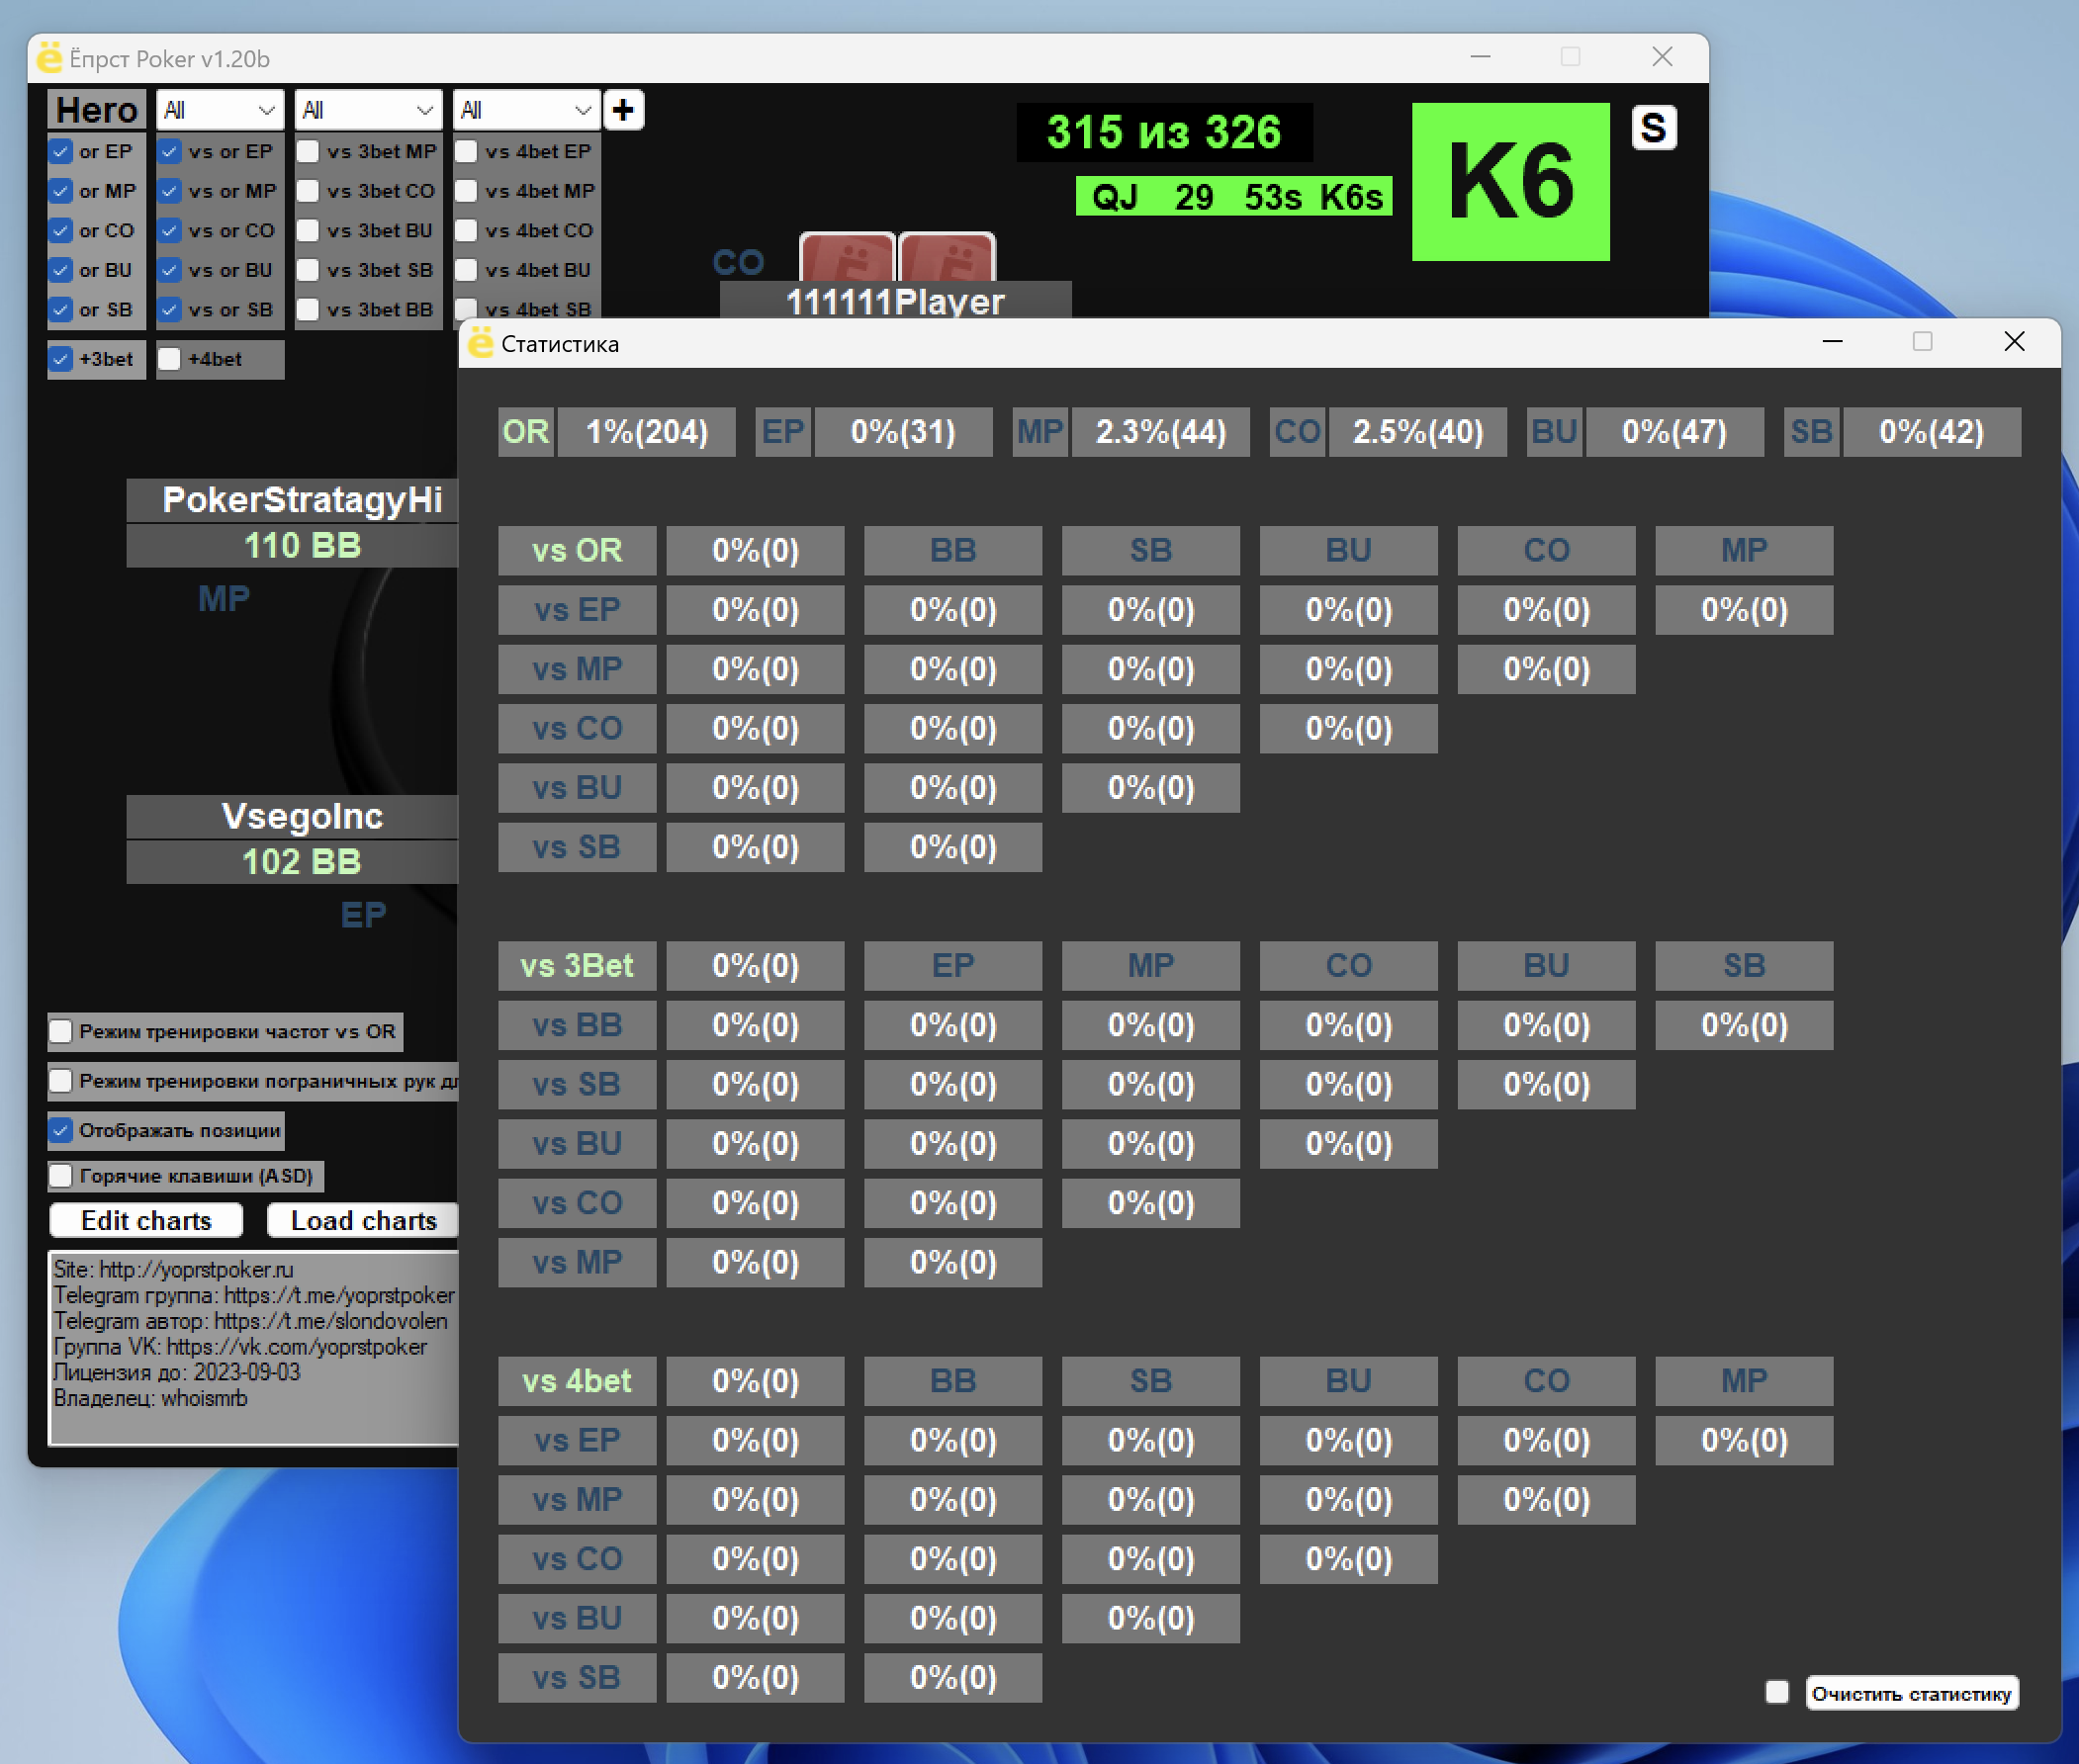Click the 'Очистить статистику' button
Image resolution: width=2079 pixels, height=1764 pixels.
tap(1911, 1693)
